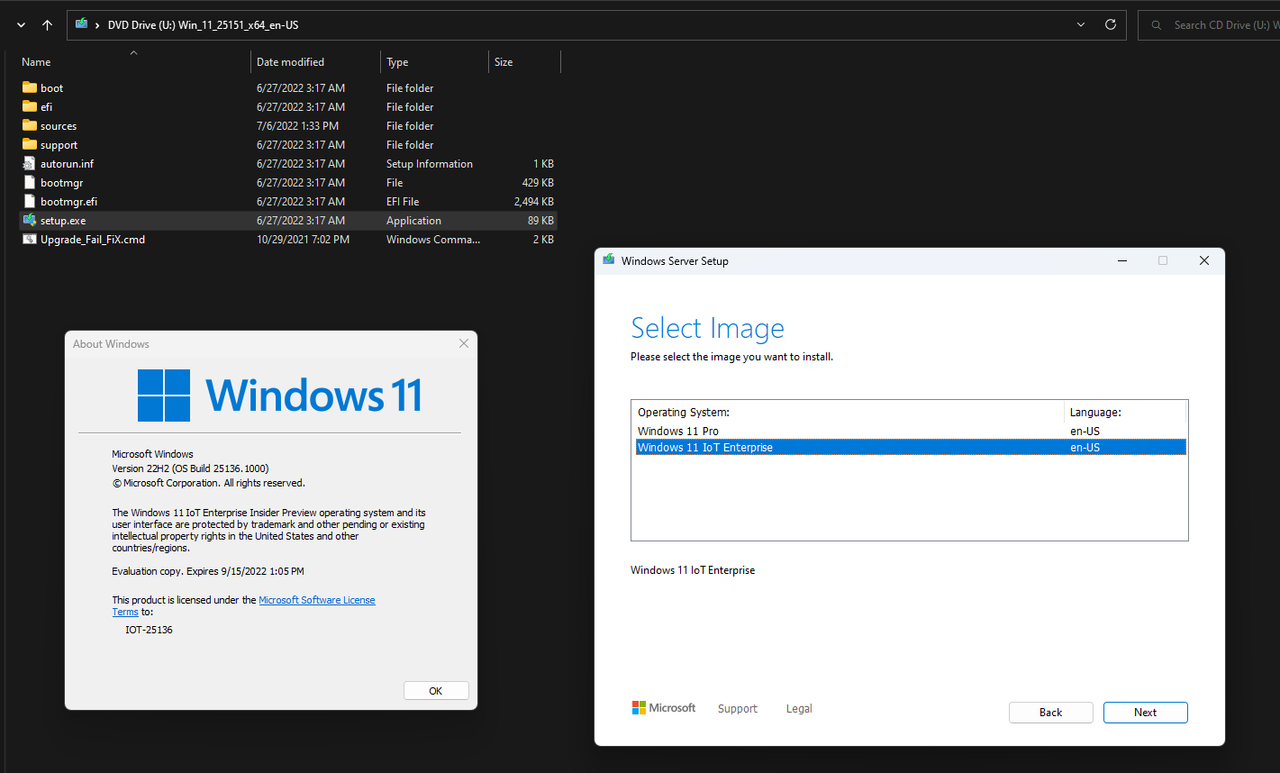This screenshot has height=773, width=1280.
Task: Open the efi folder icon
Action: (x=29, y=107)
